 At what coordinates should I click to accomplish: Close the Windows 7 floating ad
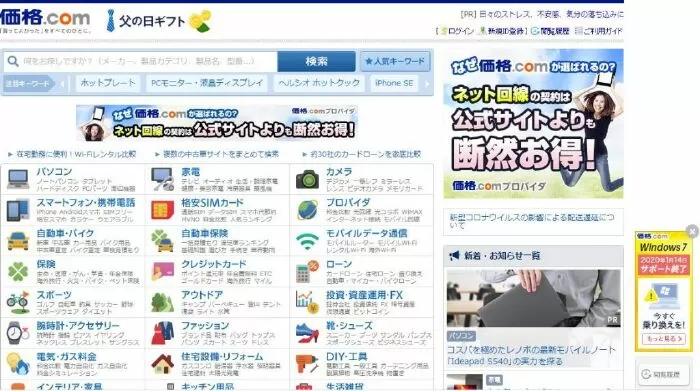click(692, 231)
